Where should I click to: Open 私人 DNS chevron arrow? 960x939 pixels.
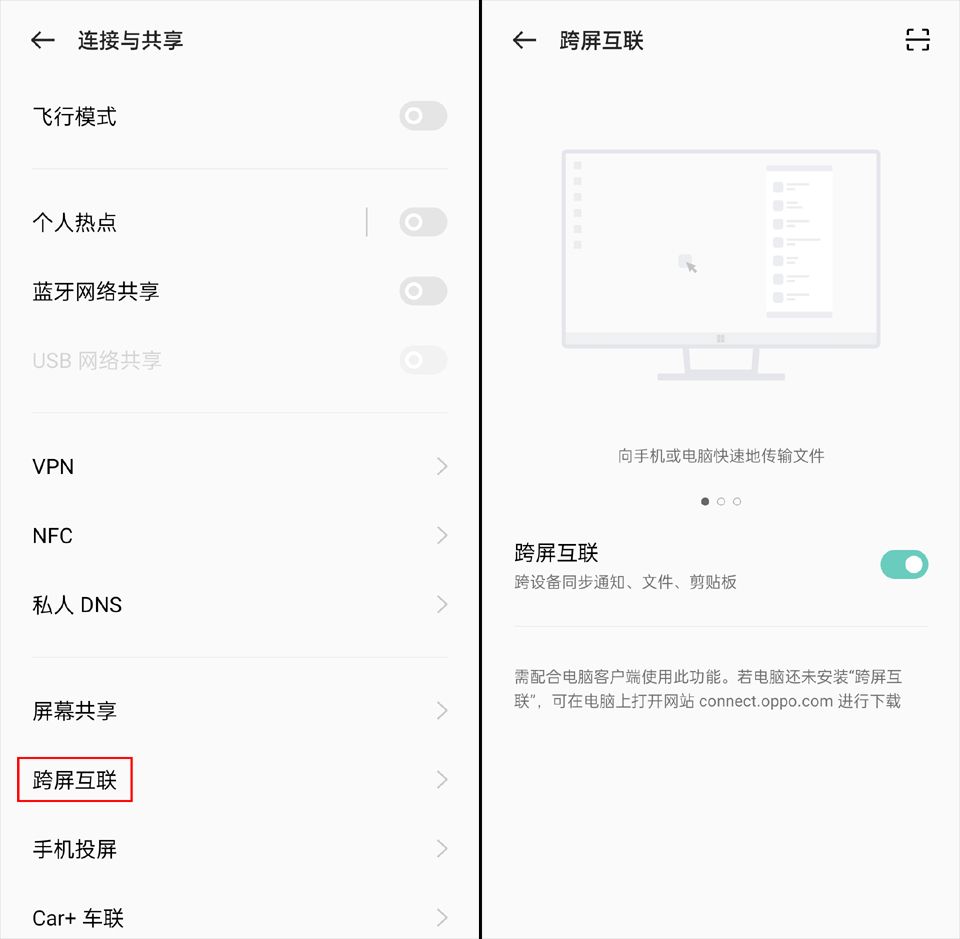(x=442, y=605)
